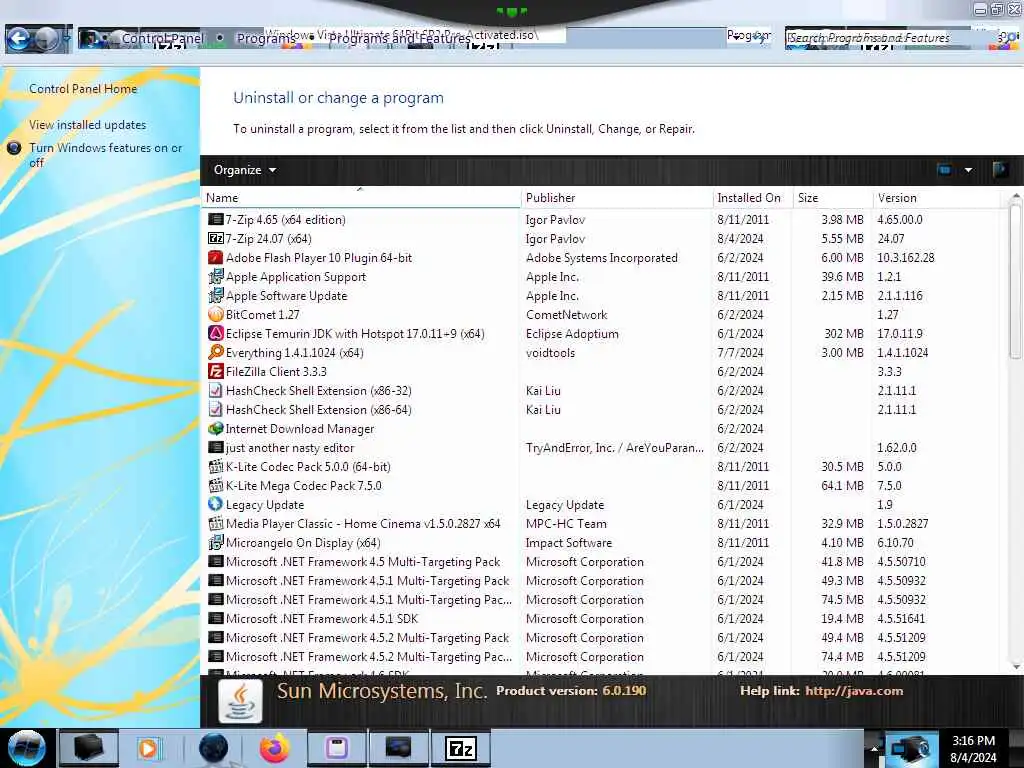
Task: Open 7-Zip from the taskbar
Action: [461, 748]
